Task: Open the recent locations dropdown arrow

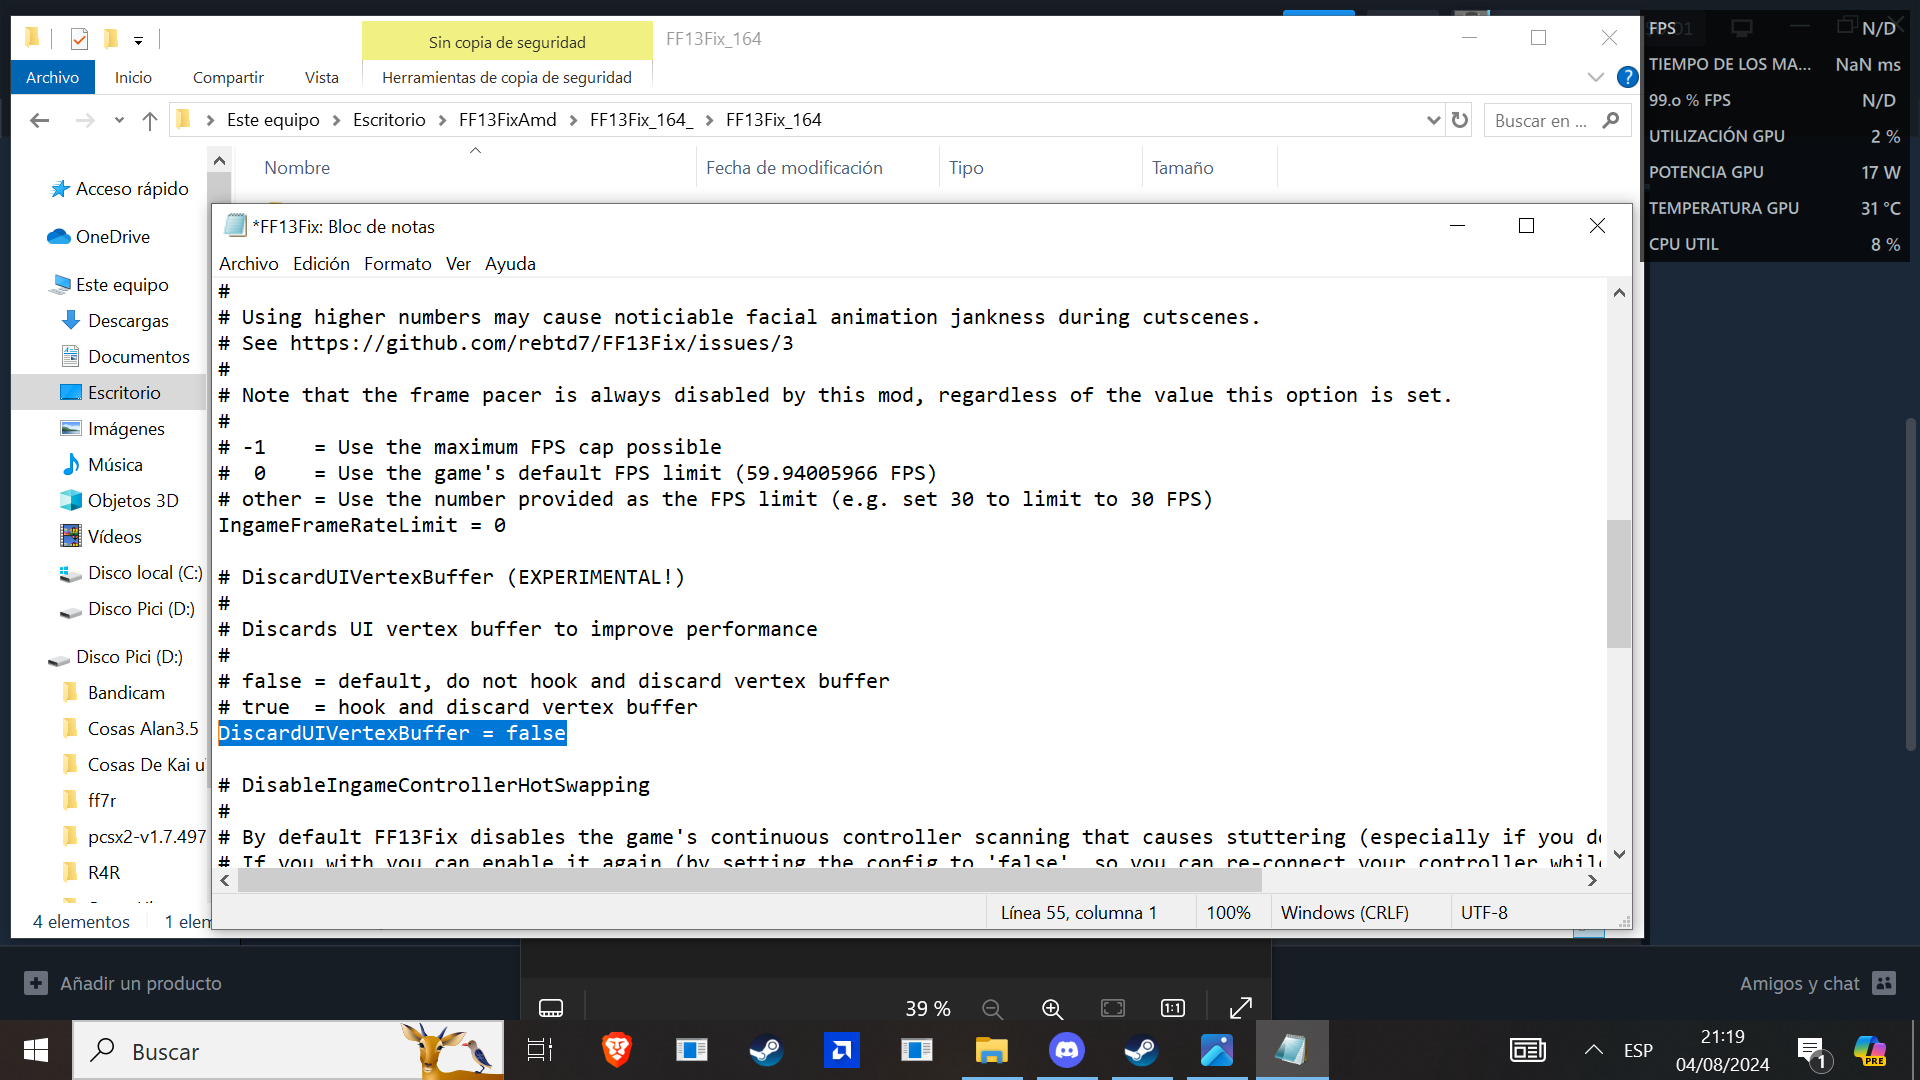Action: [x=119, y=120]
